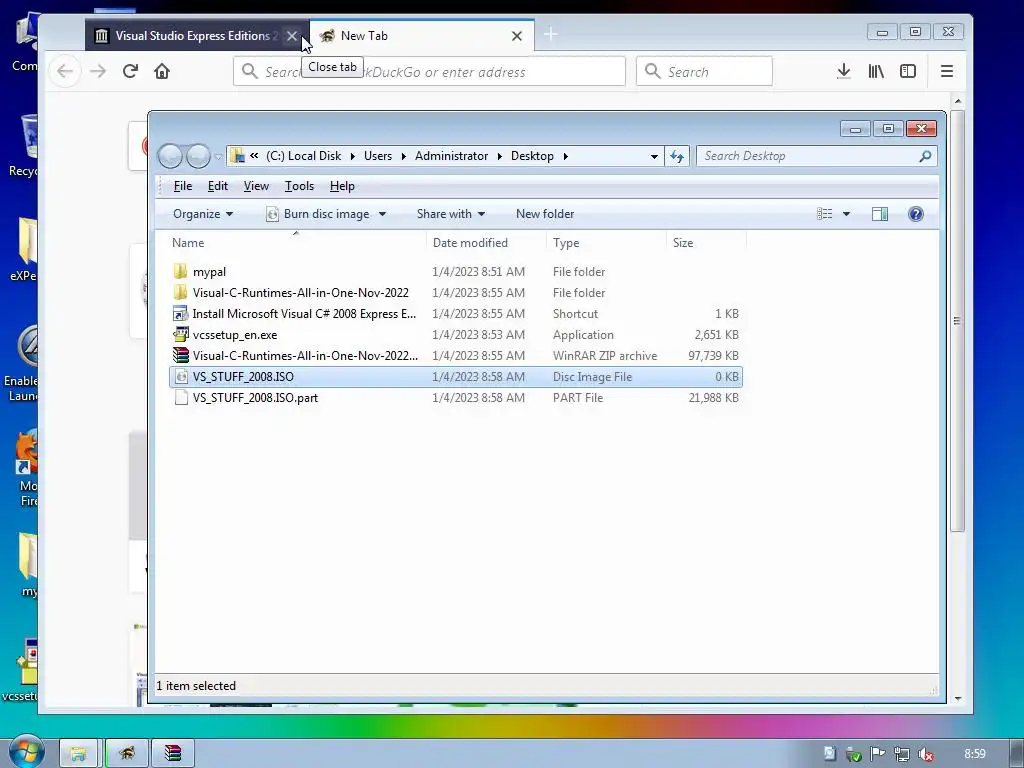The image size is (1024, 768).
Task: Go forward in Explorer window
Action: (x=199, y=156)
